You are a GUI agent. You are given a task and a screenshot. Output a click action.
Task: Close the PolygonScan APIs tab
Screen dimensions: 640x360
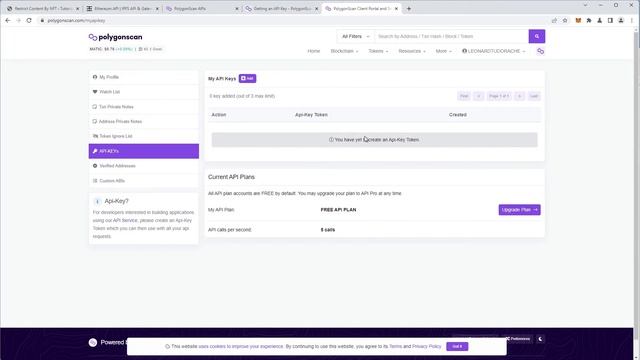[237, 9]
